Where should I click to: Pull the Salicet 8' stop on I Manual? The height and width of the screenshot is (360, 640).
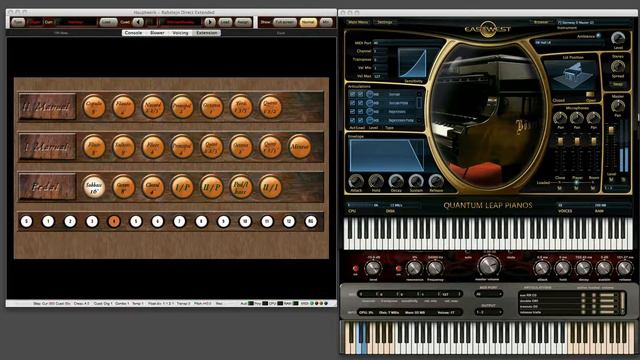[123, 147]
